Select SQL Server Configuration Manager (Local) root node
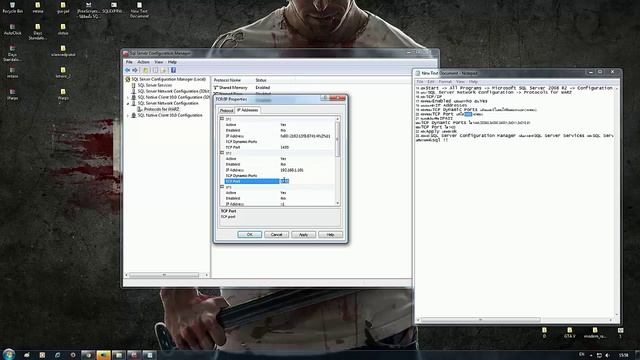This screenshot has width=640, height=360. pyautogui.click(x=169, y=79)
